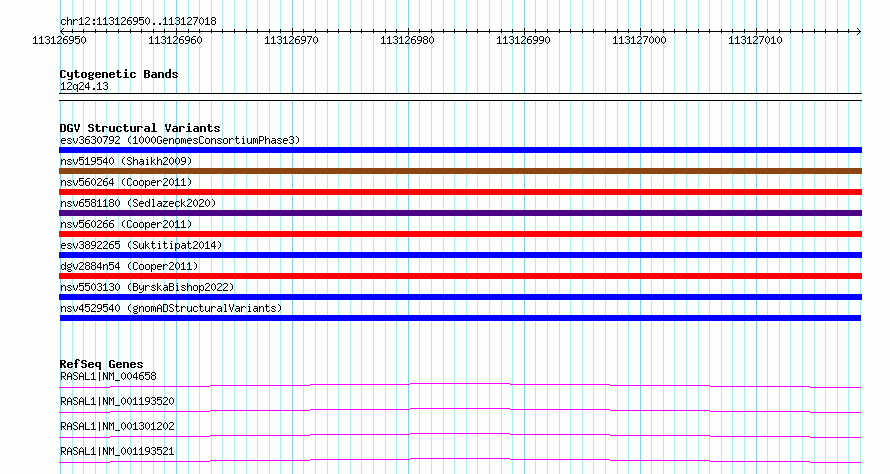890x474 pixels.
Task: Click the Cytogenetic Bands track title
Action: 119,74
